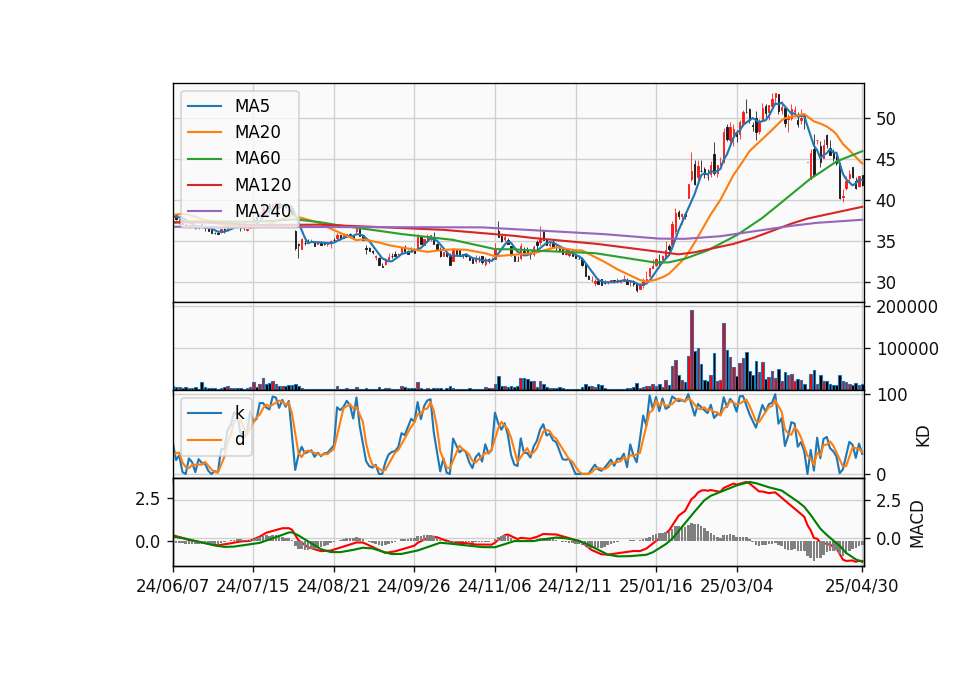Click the 24/06/07 date axis label
The width and height of the screenshot is (960, 690).
tap(173, 587)
